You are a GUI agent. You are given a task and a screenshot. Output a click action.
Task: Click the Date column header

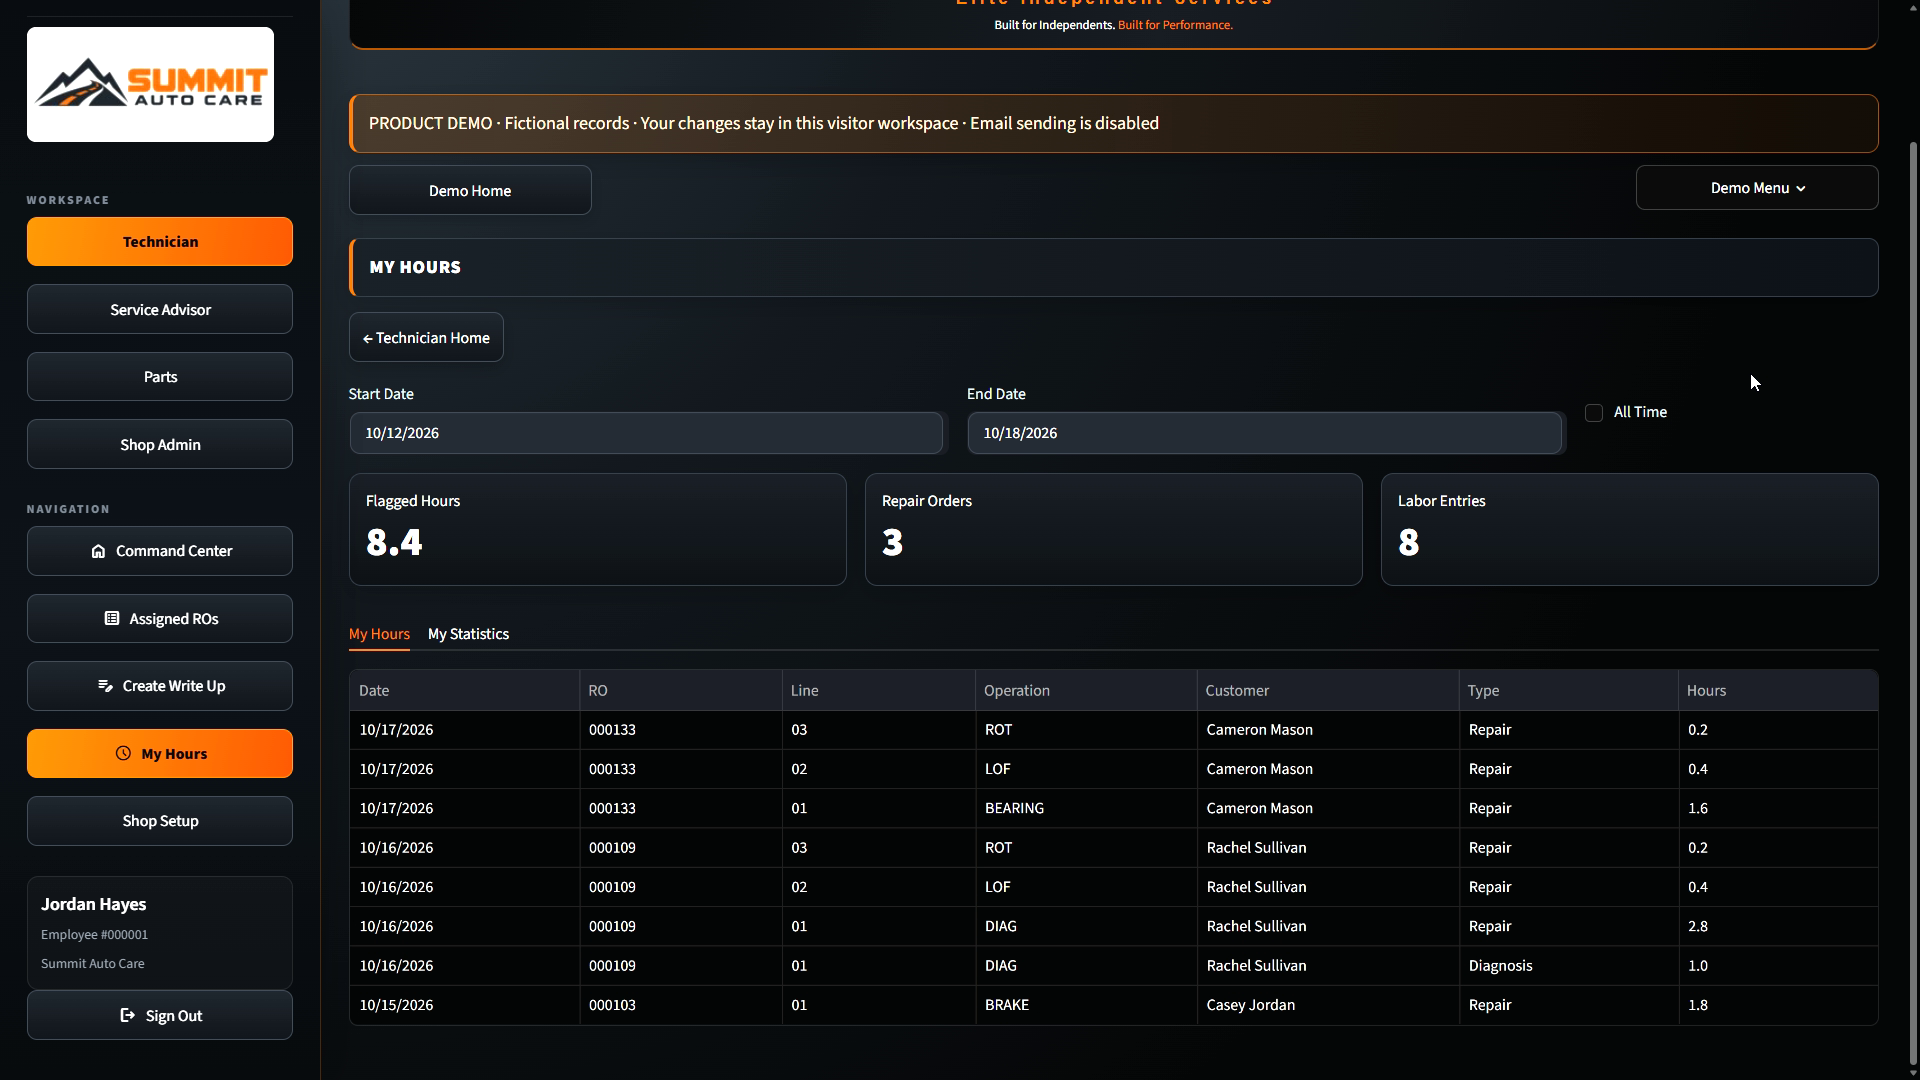(464, 691)
